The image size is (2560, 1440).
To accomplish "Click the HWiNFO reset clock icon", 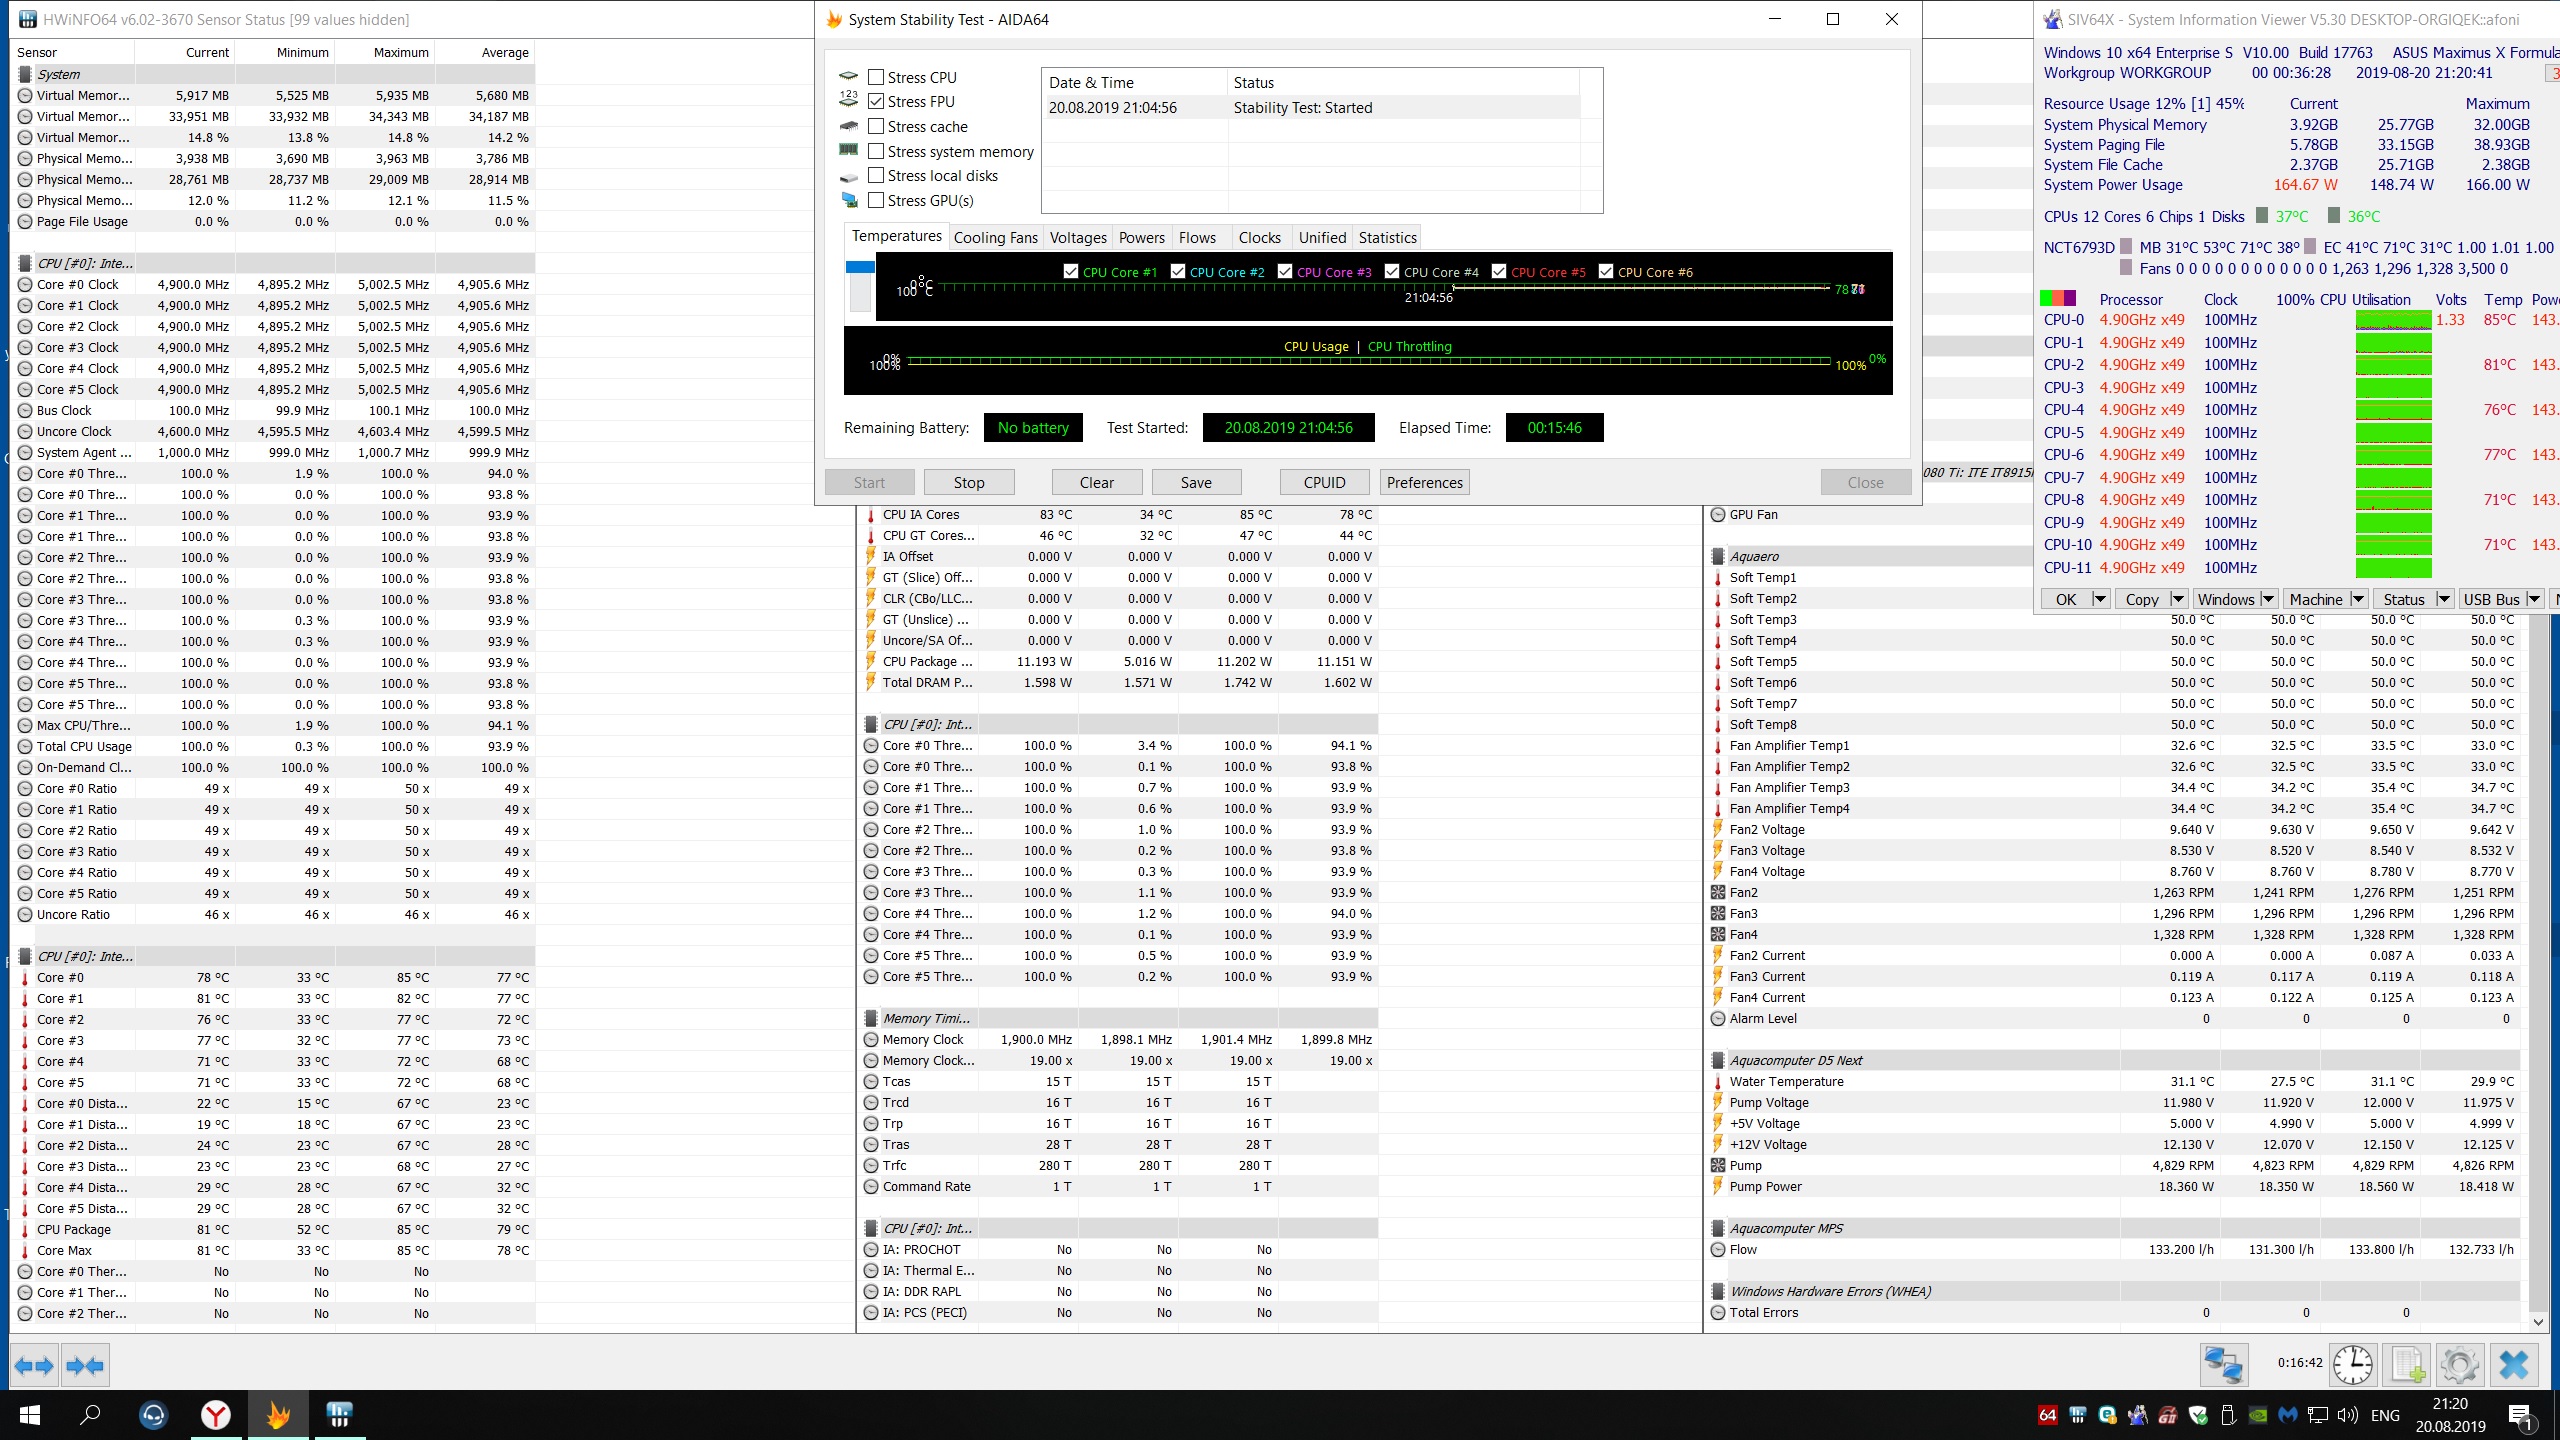I will coord(2352,1365).
